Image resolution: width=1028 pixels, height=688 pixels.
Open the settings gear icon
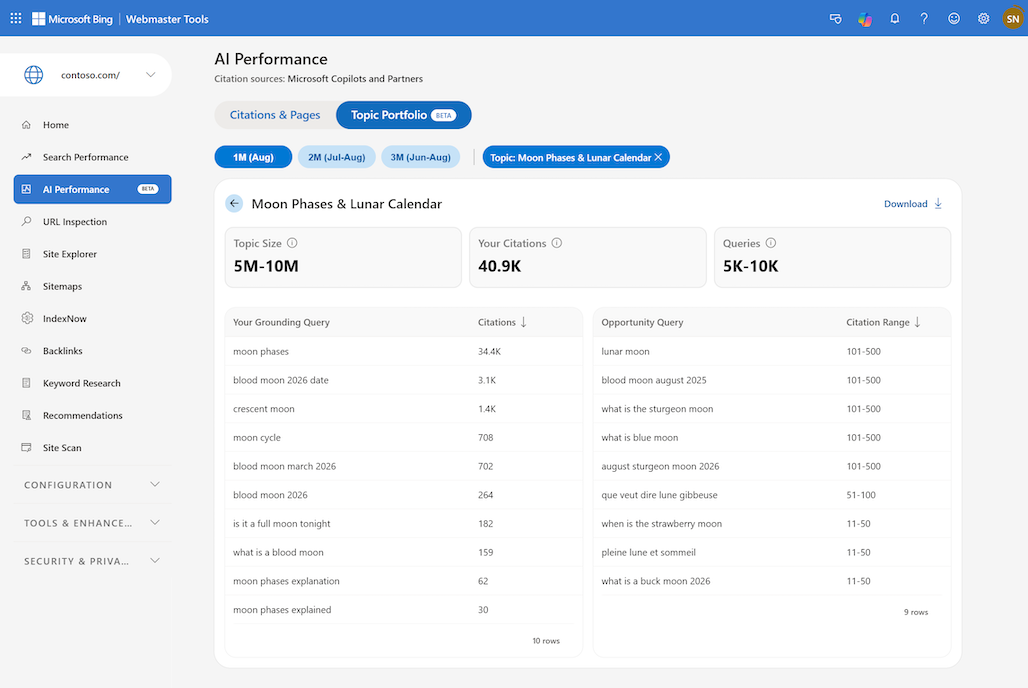coord(983,18)
